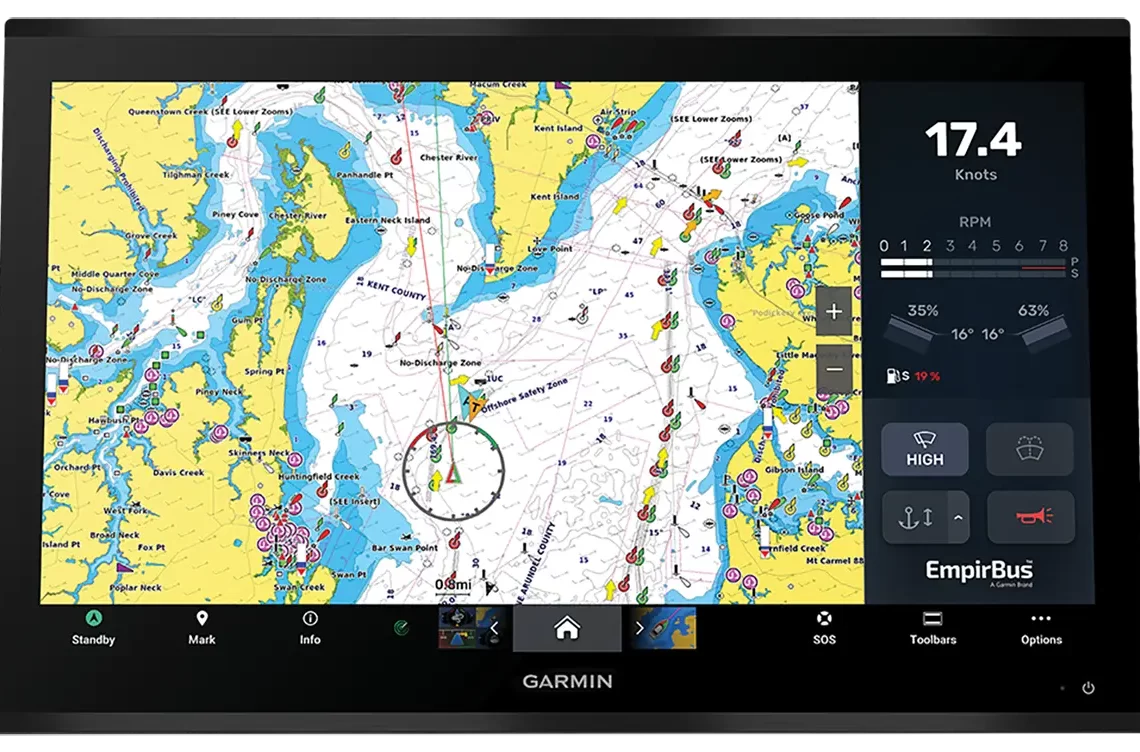Tap the KENT COUNTY label

pos(396,290)
